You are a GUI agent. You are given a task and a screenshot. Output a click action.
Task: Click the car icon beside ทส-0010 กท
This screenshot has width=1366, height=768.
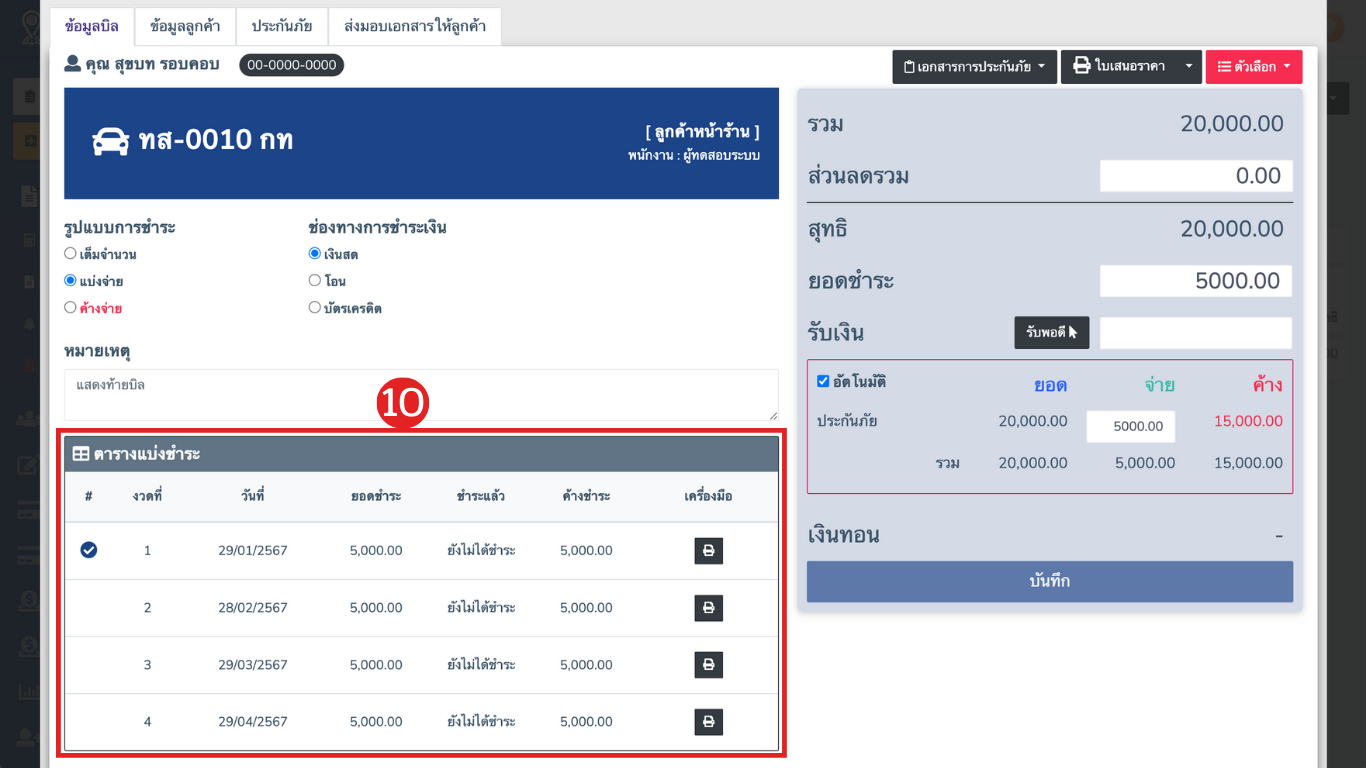(110, 141)
